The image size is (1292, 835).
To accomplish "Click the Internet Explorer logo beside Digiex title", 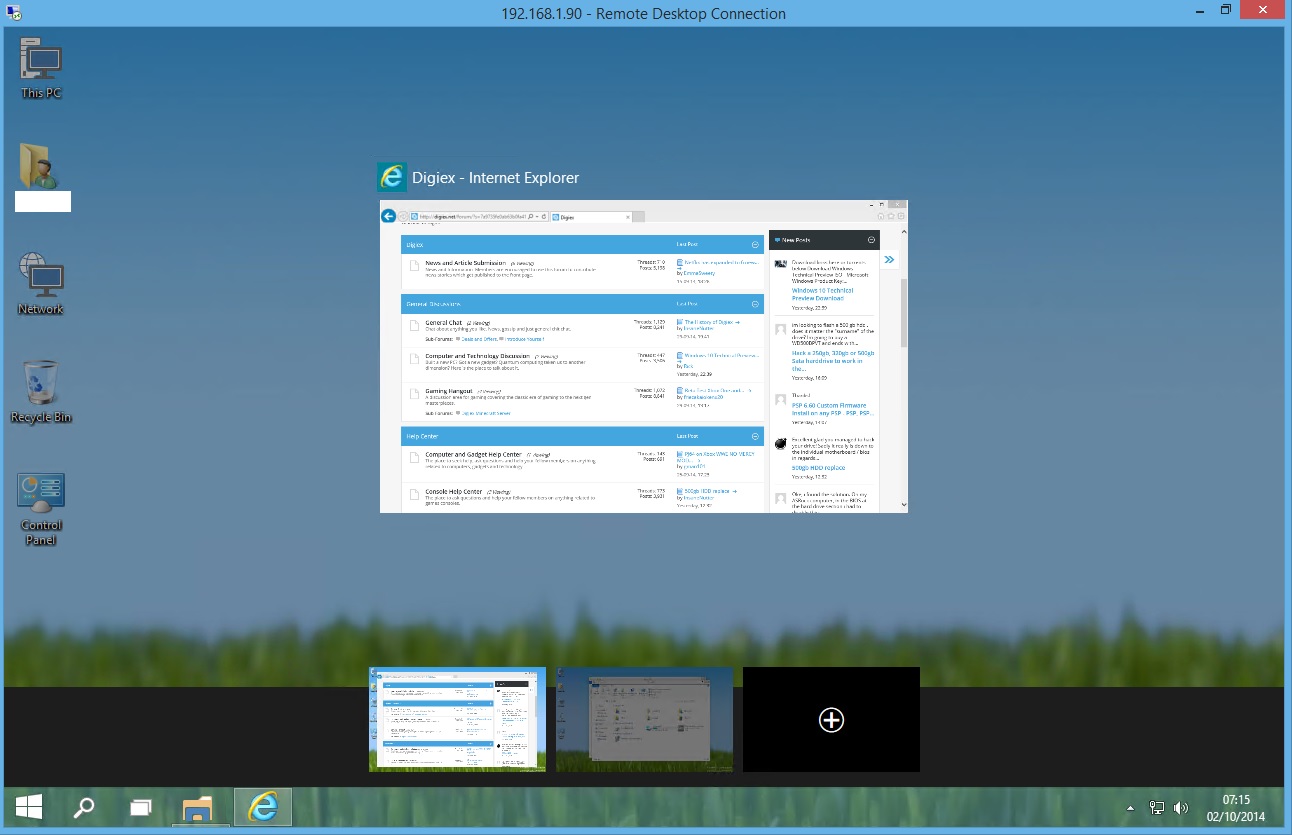I will [391, 177].
